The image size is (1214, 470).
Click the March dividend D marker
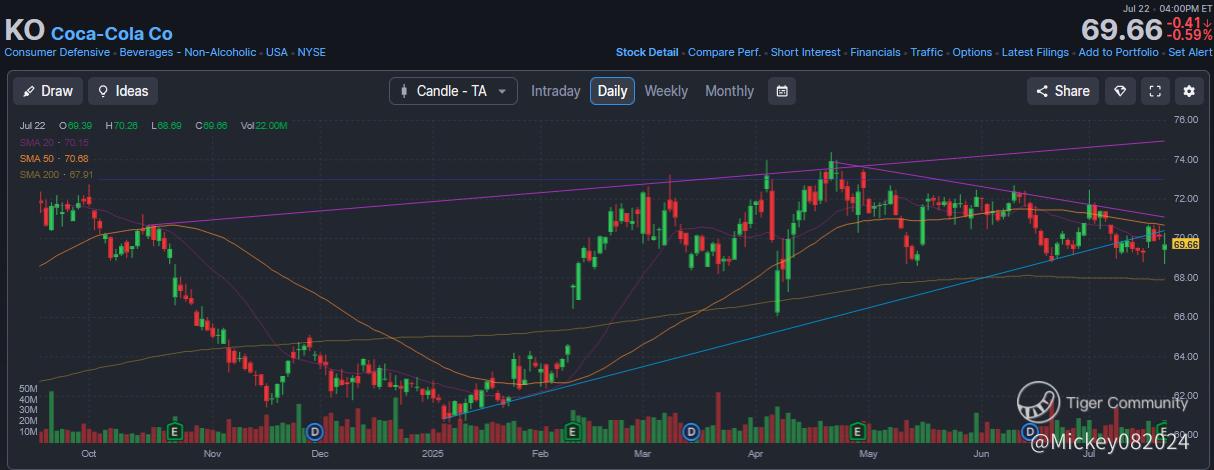690,432
